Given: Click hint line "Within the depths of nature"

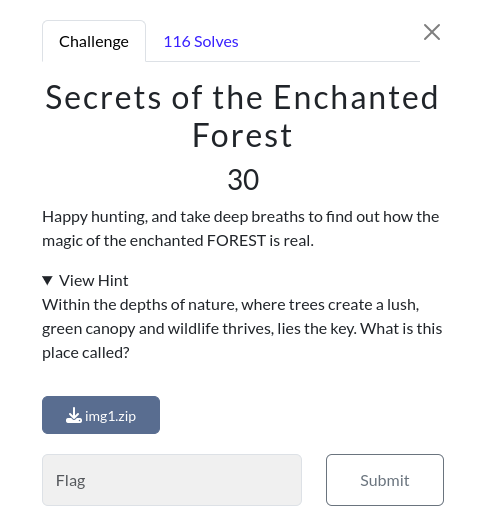Looking at the screenshot, I should pyautogui.click(x=231, y=305).
